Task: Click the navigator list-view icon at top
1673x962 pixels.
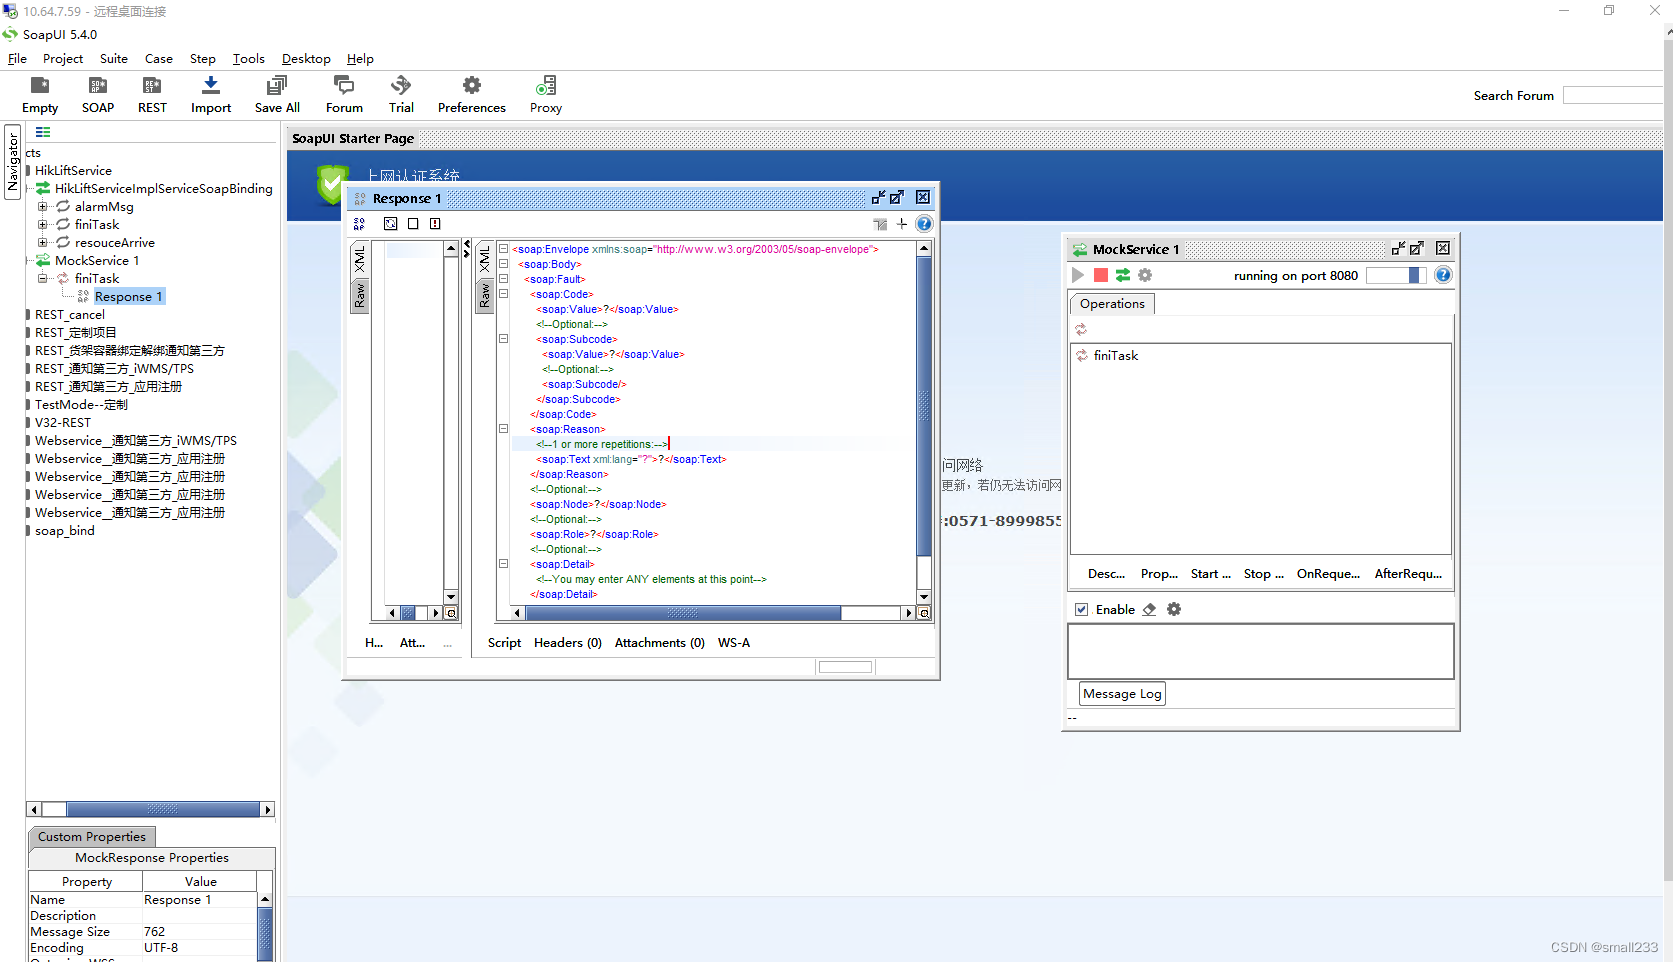Action: 43,132
